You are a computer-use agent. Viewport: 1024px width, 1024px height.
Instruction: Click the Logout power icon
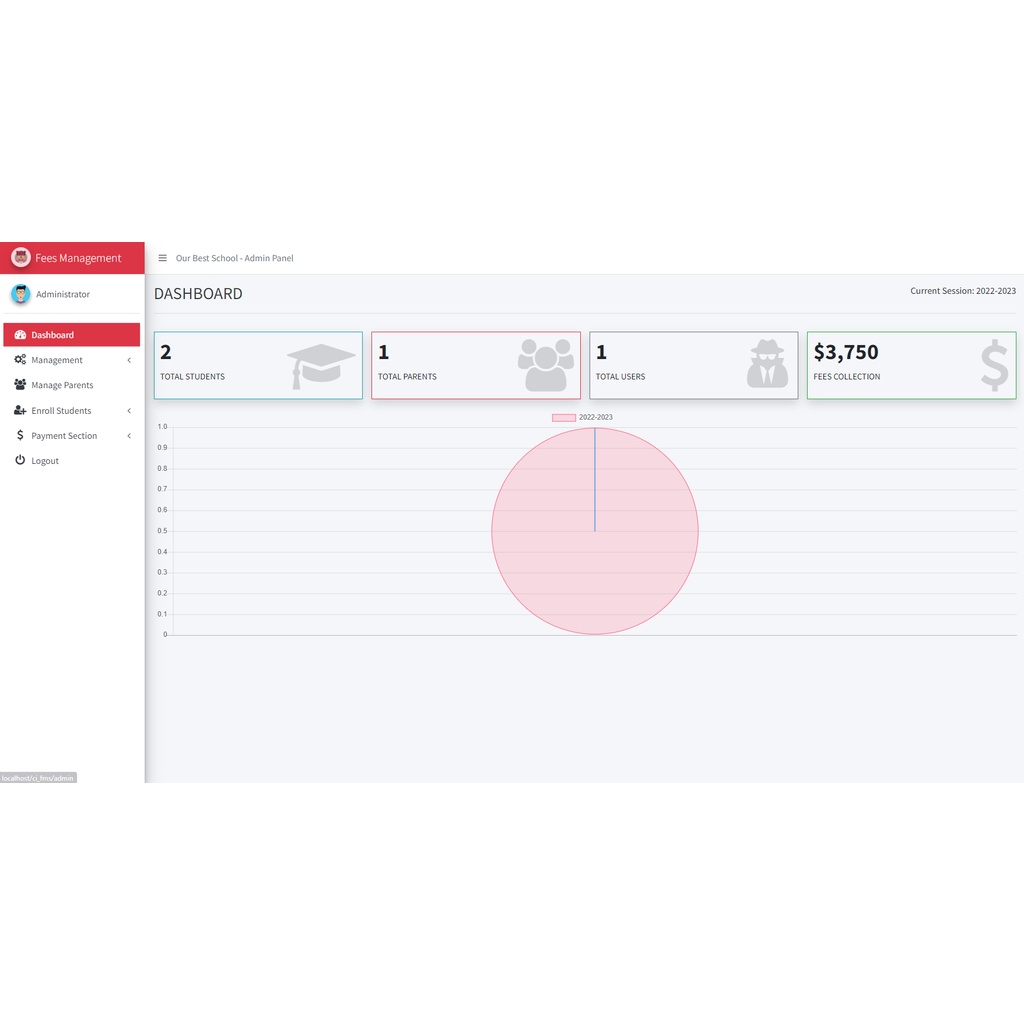pos(21,460)
